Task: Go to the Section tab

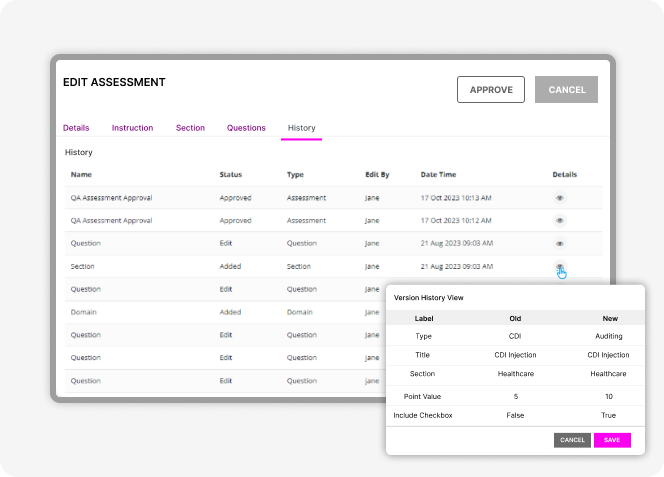Action: tap(190, 128)
